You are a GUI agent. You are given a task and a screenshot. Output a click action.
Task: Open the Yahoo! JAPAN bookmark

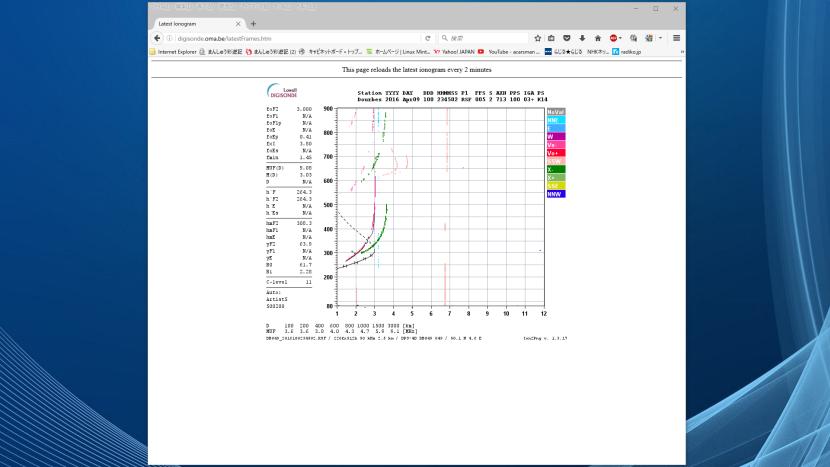(x=455, y=51)
